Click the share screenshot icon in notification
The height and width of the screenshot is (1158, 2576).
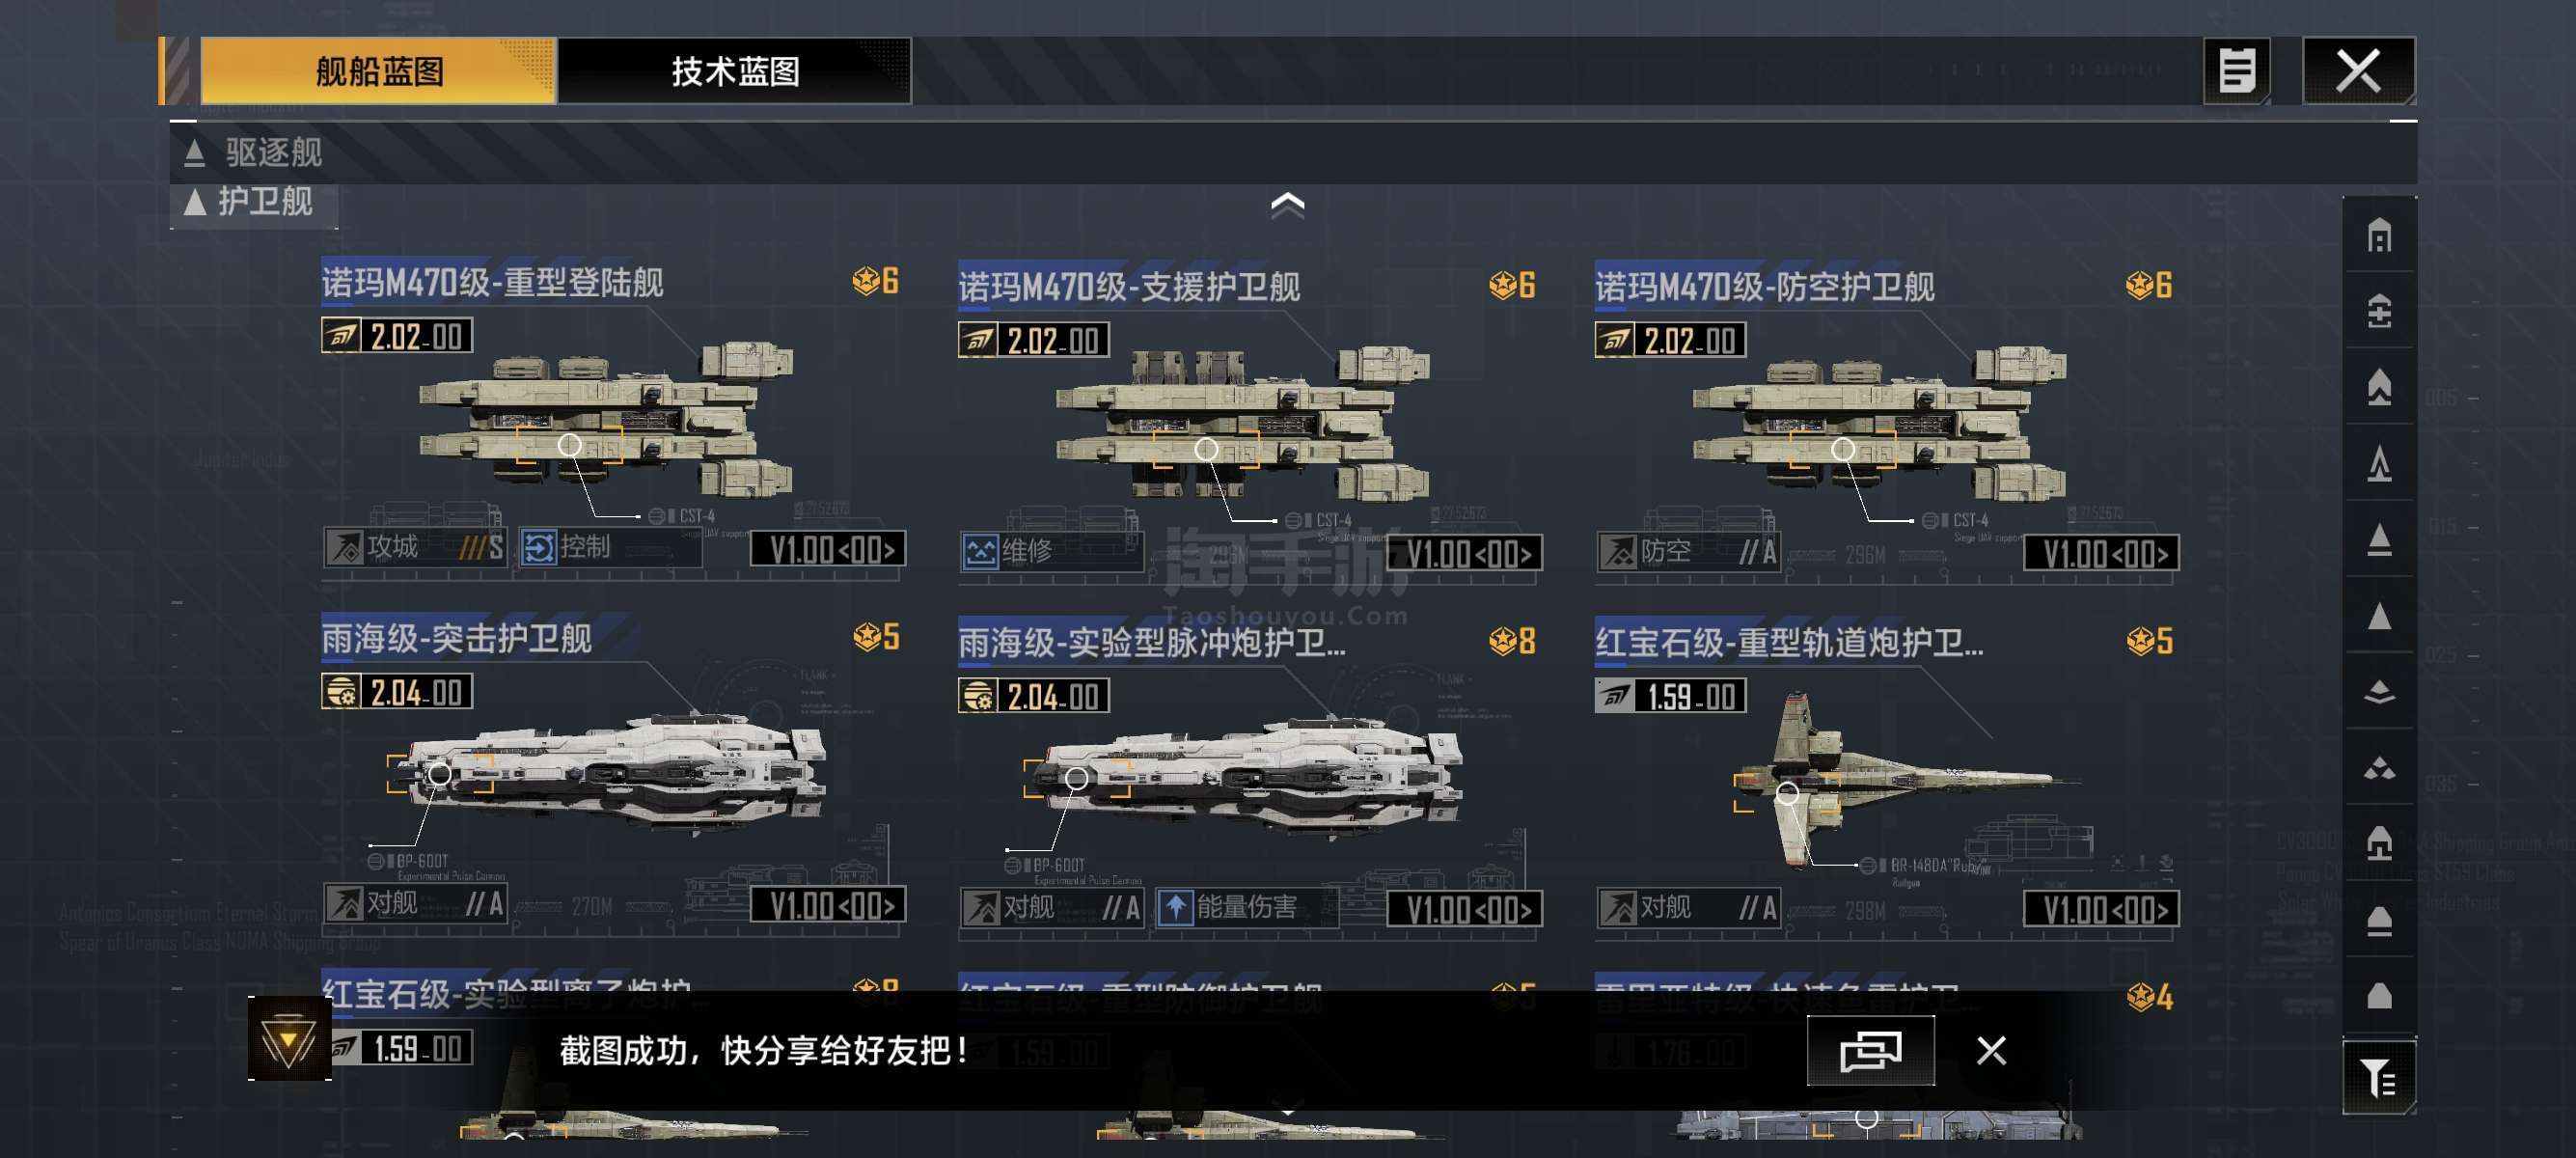1870,1050
